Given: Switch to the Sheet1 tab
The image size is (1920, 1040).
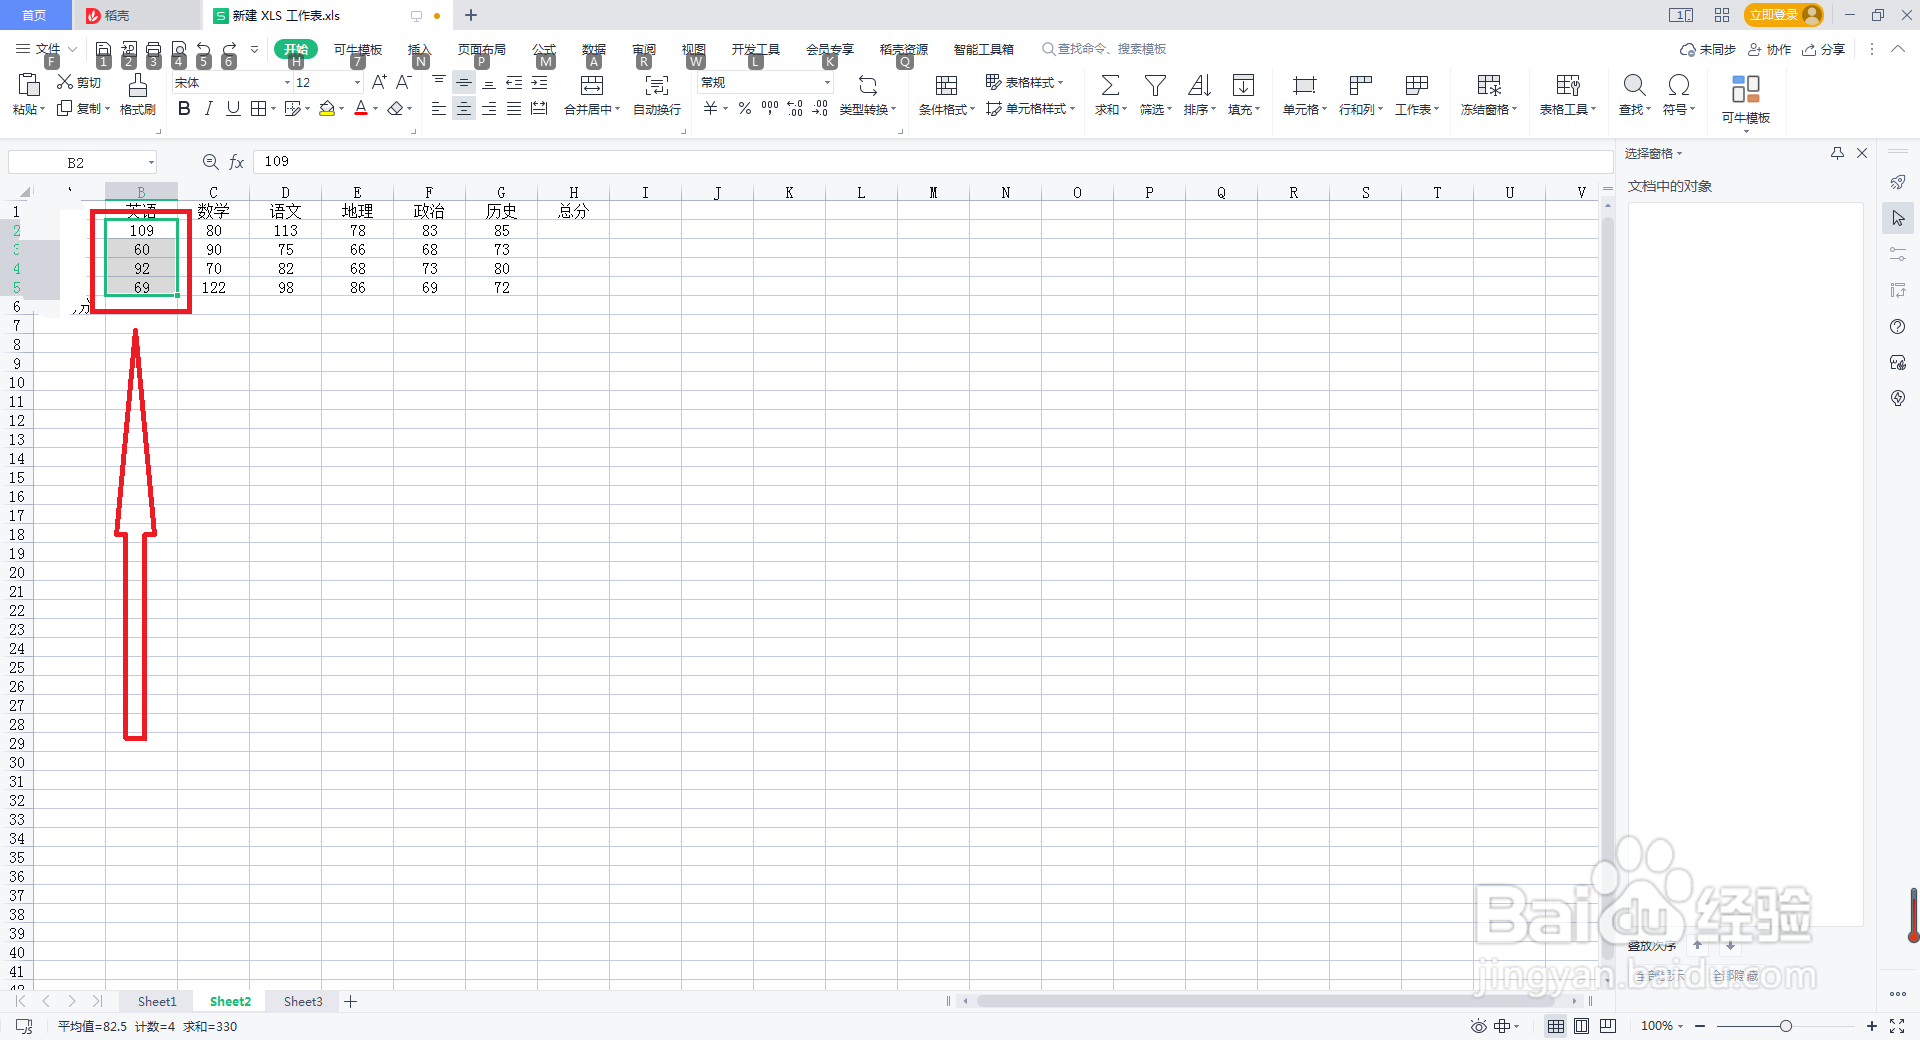Looking at the screenshot, I should [x=157, y=1001].
